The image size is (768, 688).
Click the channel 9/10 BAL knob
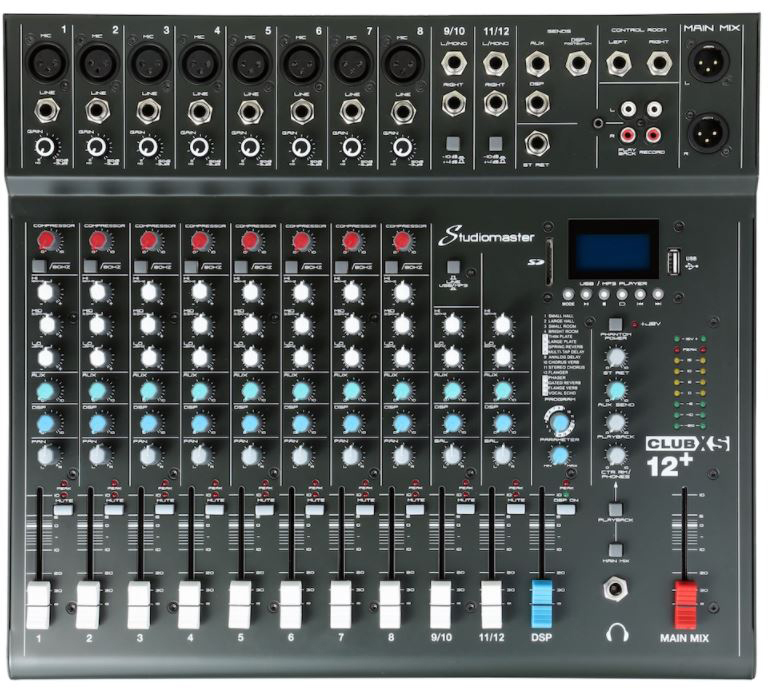[453, 456]
